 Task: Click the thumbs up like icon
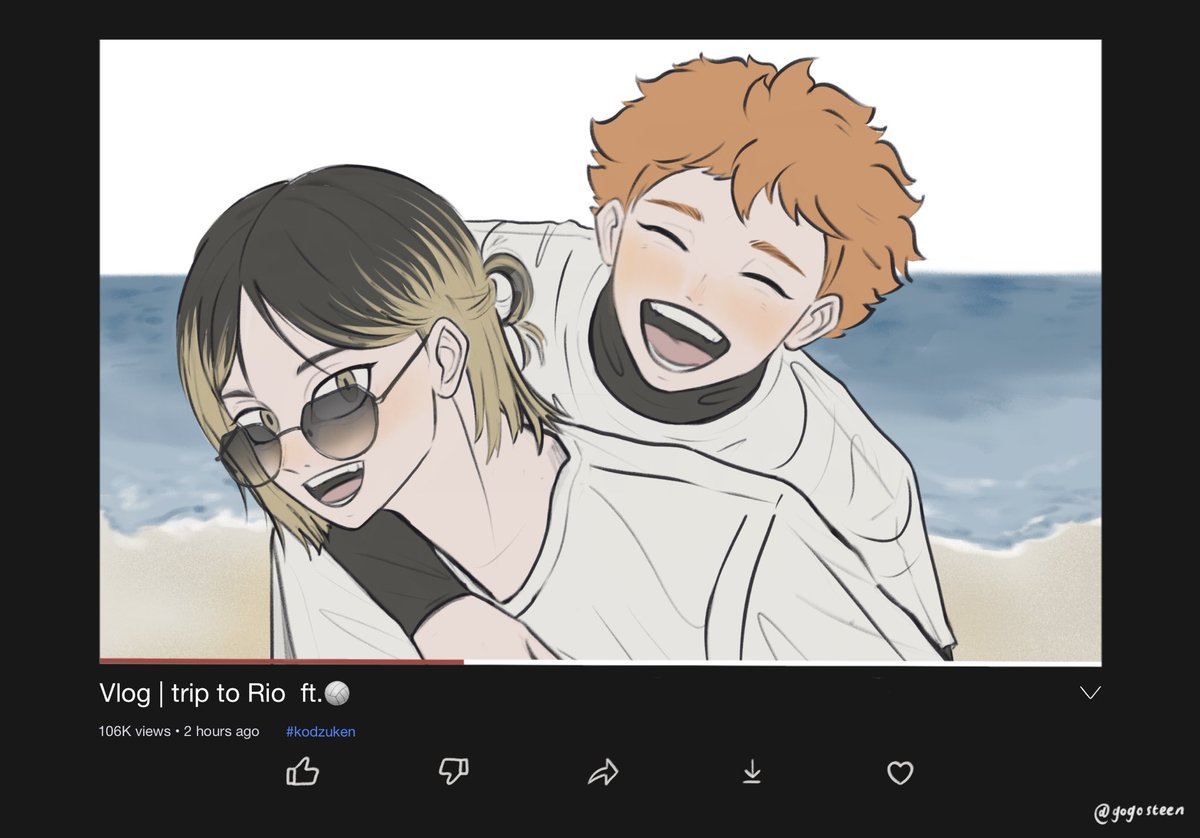(x=303, y=771)
